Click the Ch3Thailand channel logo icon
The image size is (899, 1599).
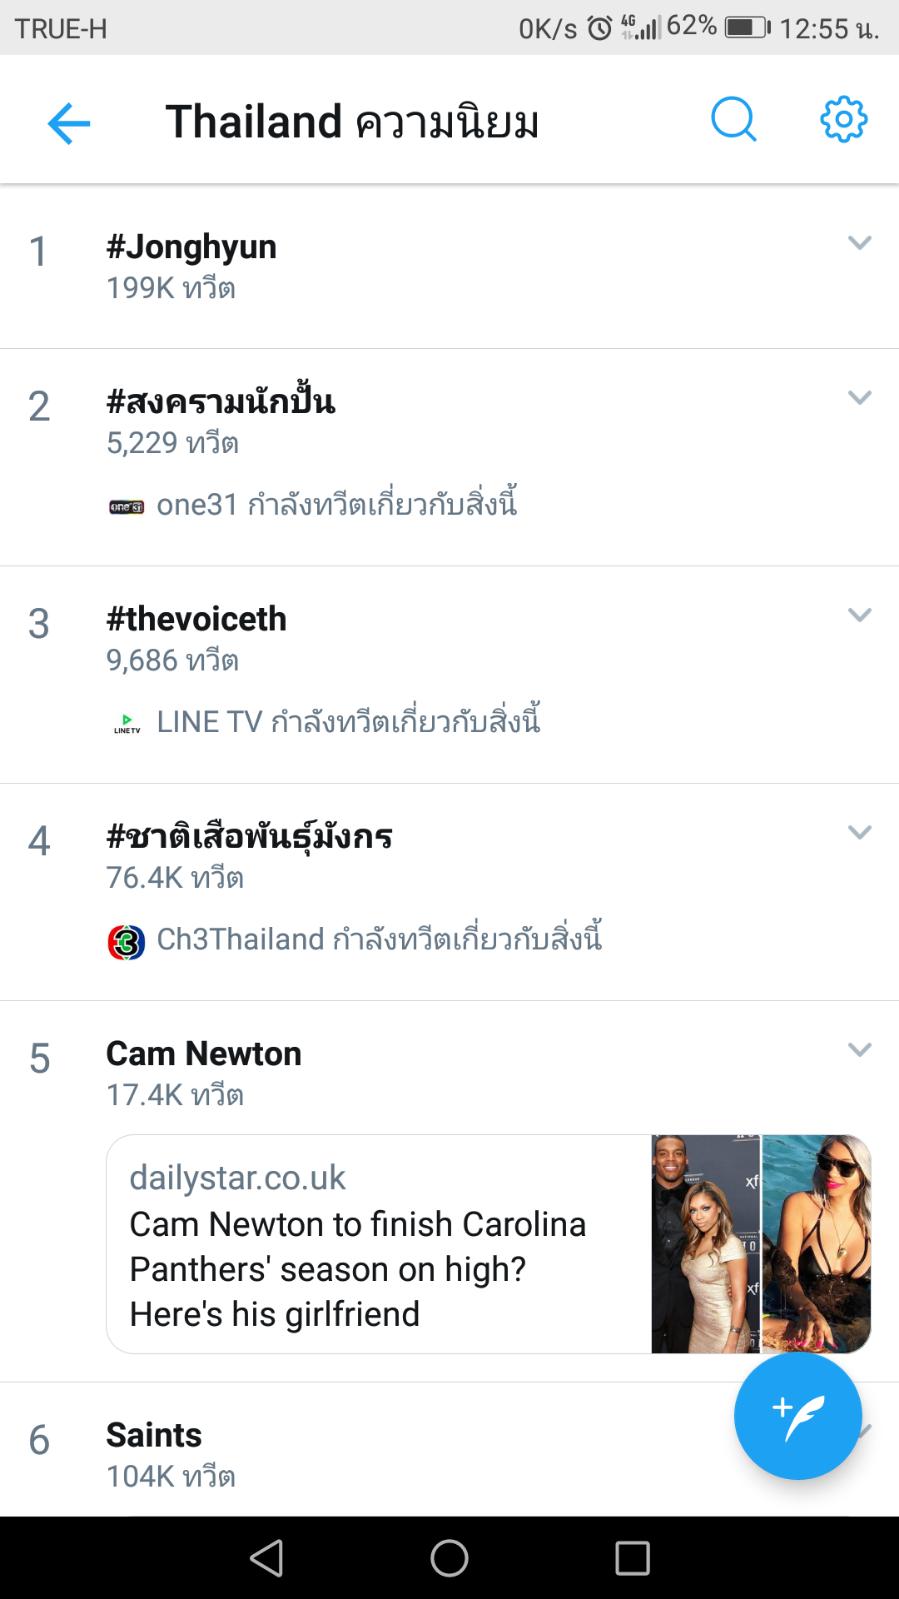point(126,941)
